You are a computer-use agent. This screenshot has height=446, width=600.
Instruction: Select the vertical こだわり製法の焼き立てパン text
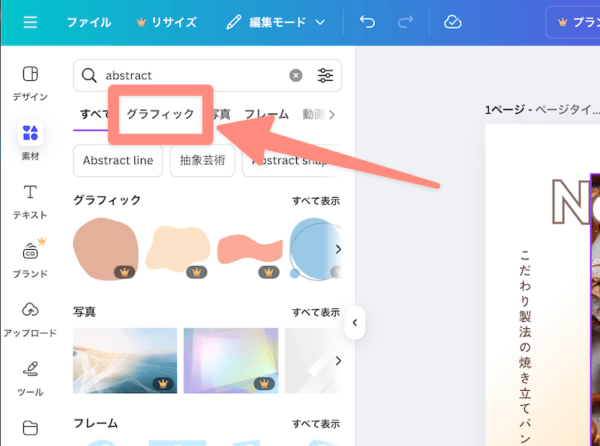point(525,347)
